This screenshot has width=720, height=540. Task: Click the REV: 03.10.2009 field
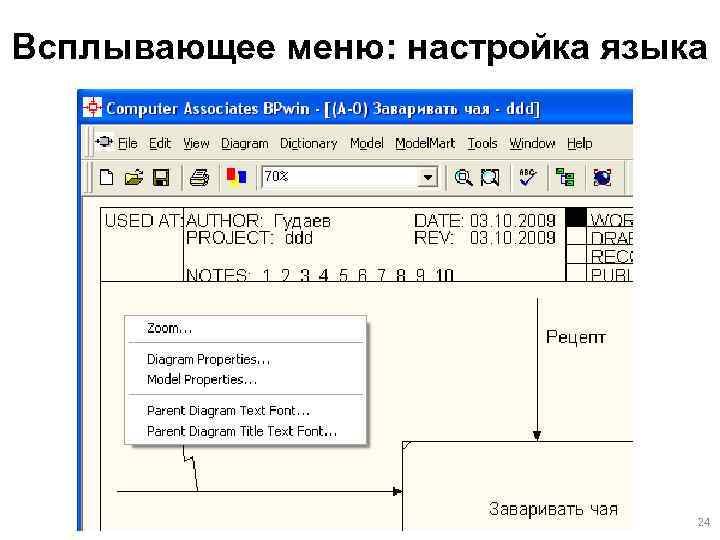pos(485,238)
